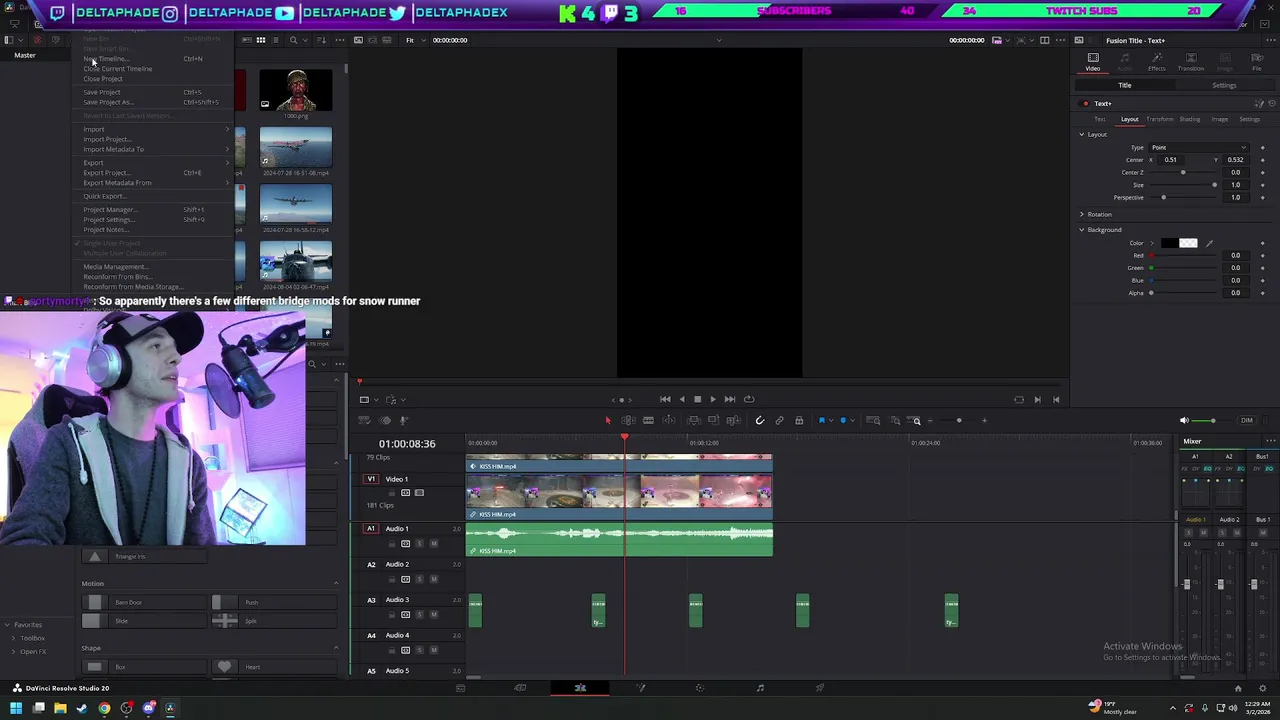The width and height of the screenshot is (1280, 720).
Task: Open the Inspector File tab icon
Action: (x=1257, y=62)
